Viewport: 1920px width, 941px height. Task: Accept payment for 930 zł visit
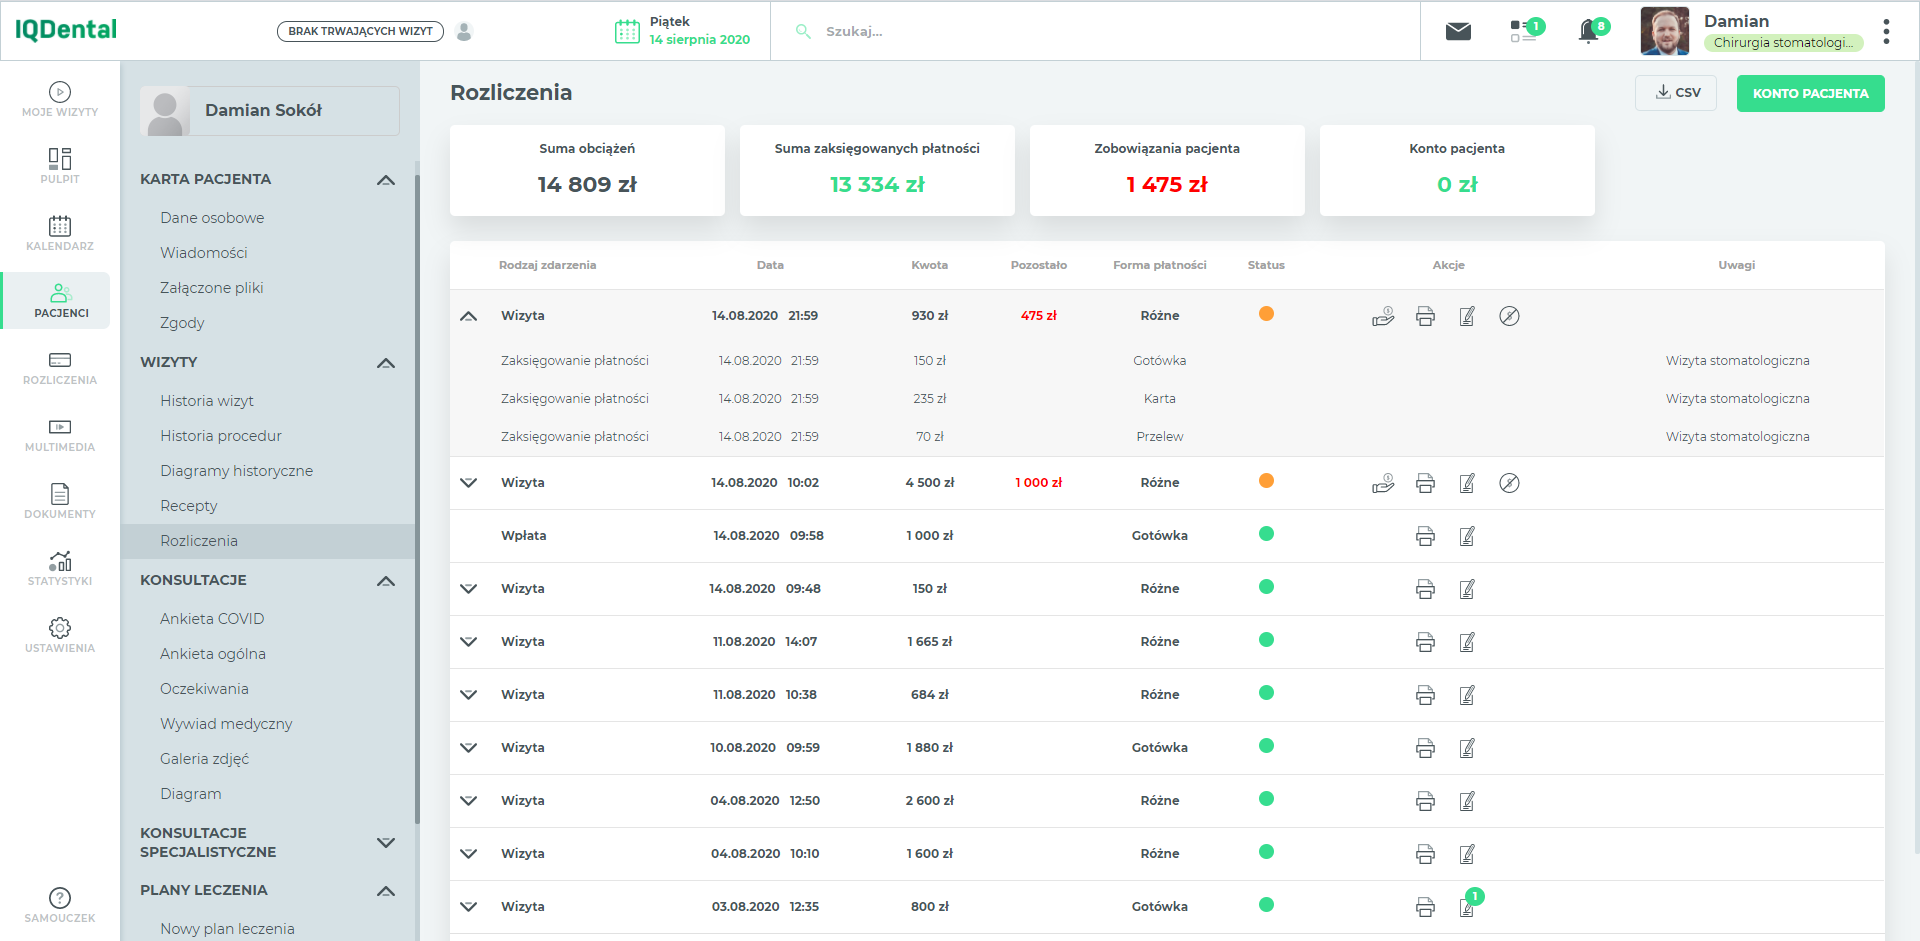click(x=1383, y=316)
